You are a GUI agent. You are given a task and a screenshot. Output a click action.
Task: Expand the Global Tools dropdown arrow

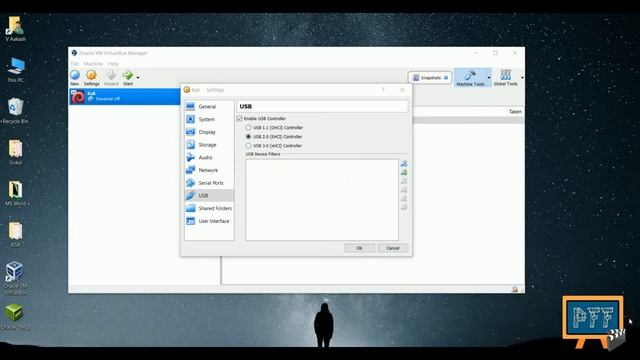click(522, 78)
